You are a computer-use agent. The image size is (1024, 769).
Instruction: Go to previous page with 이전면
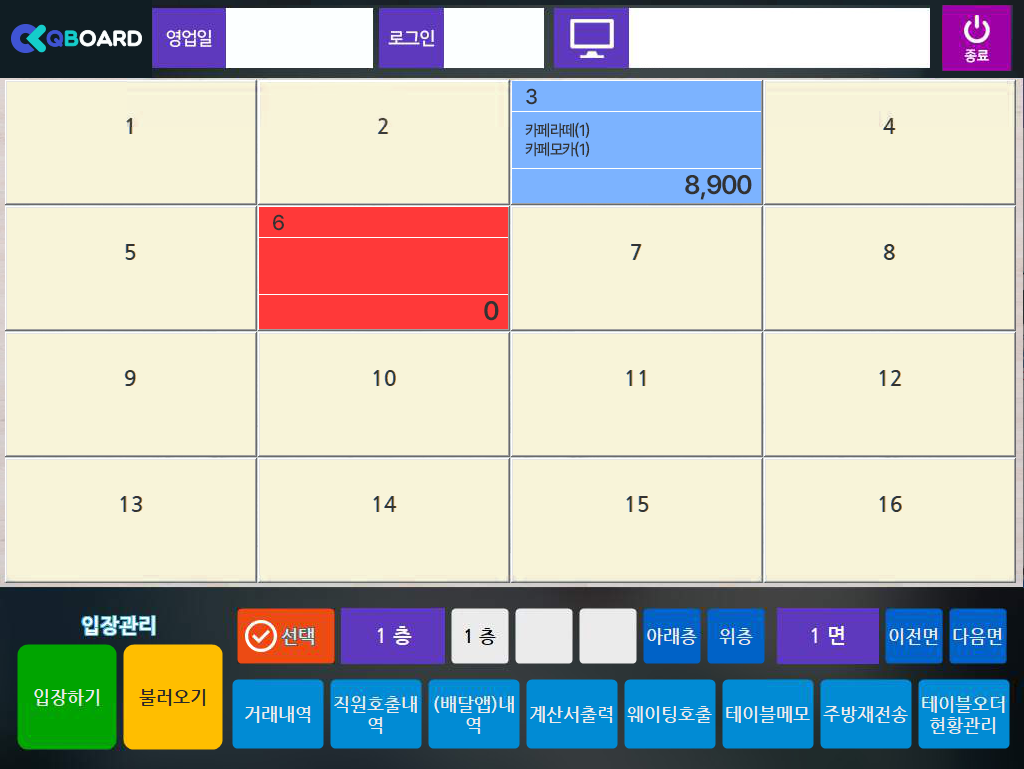913,636
